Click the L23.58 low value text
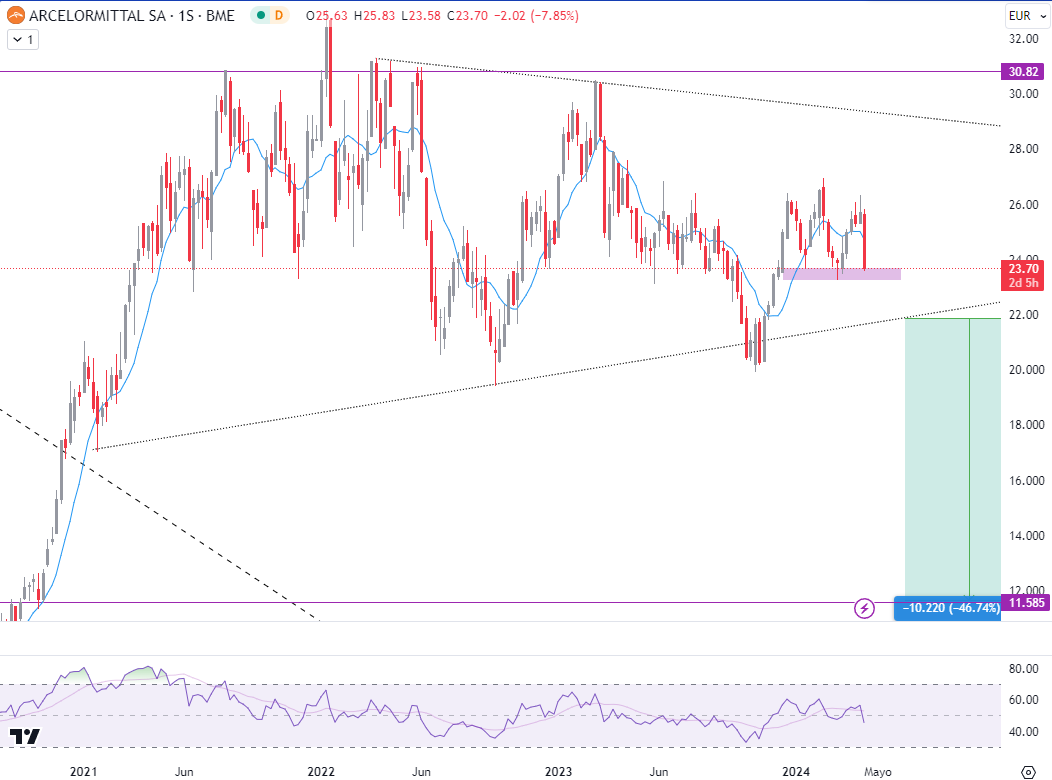The image size is (1052, 780). (421, 15)
